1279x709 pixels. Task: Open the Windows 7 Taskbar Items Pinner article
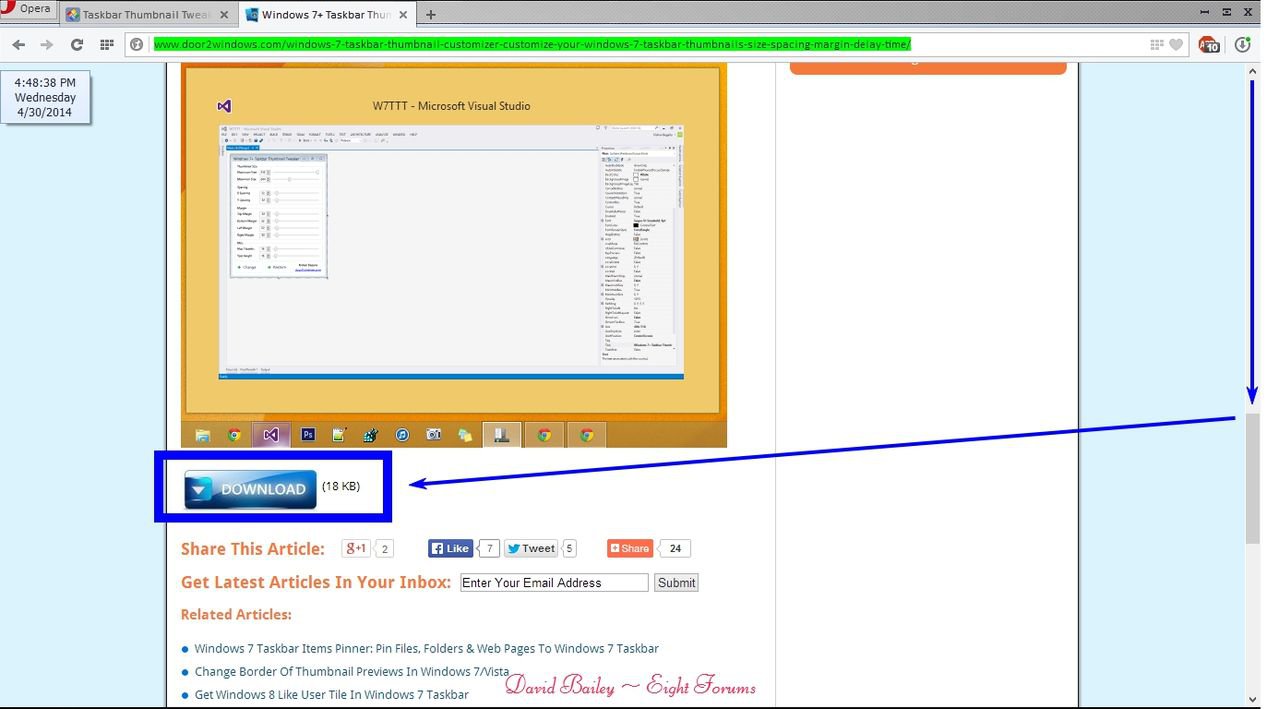427,648
